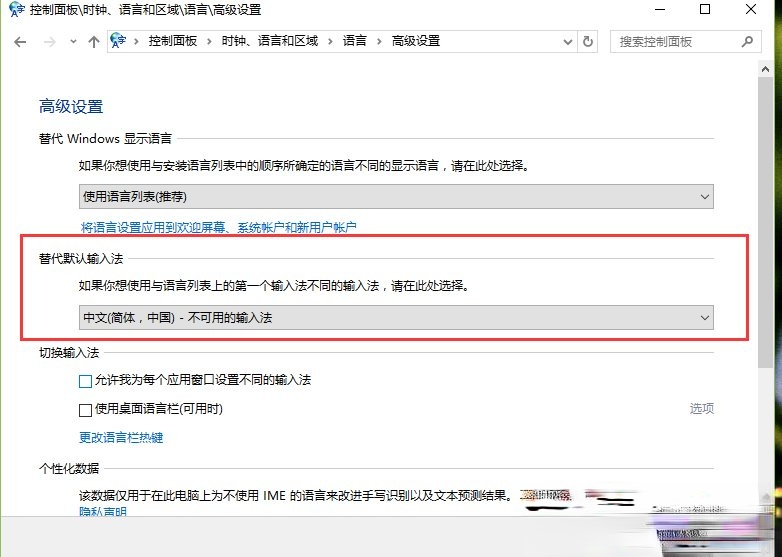Click the control panel icon in address bar
The height and width of the screenshot is (557, 782).
coord(118,40)
